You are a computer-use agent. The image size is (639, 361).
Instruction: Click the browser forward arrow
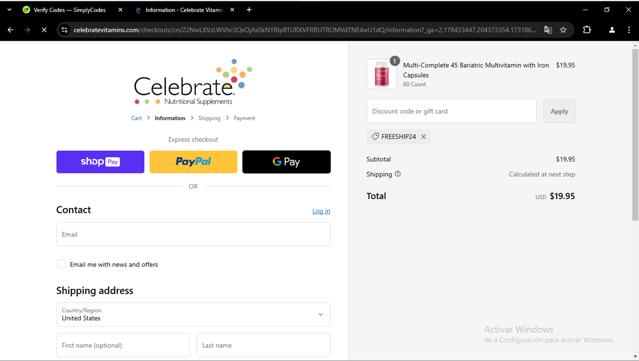coord(27,30)
